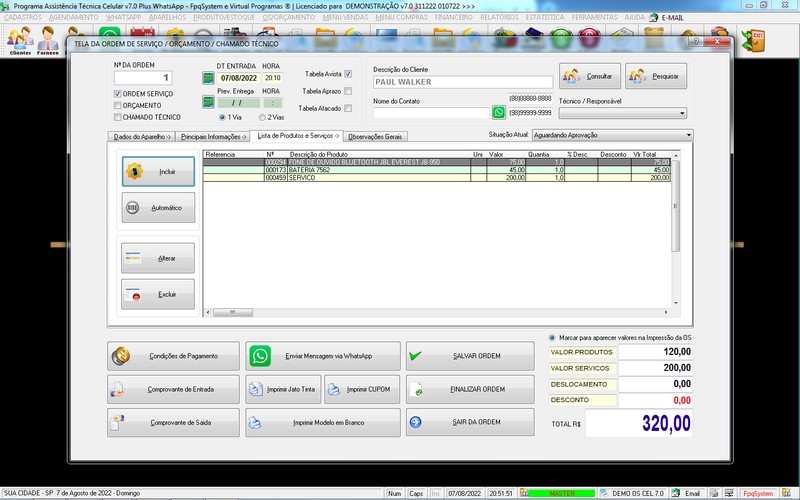Screen dimensions: 800x500
Task: Click monitor icon in status bar
Action: point(730,493)
